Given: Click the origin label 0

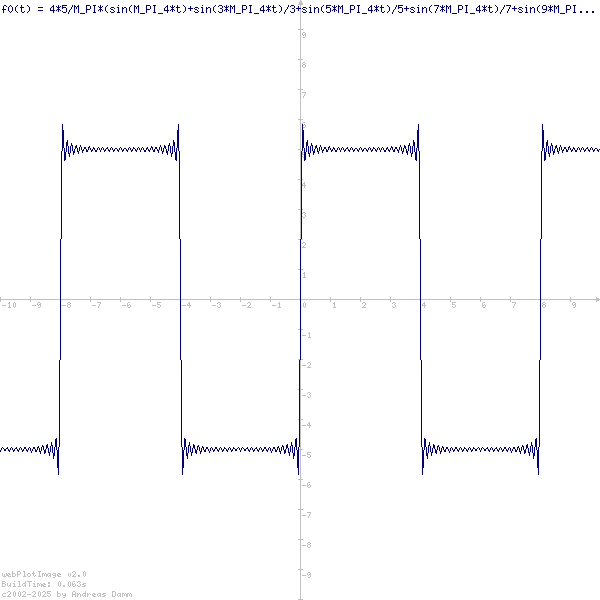Looking at the screenshot, I should coord(304,305).
